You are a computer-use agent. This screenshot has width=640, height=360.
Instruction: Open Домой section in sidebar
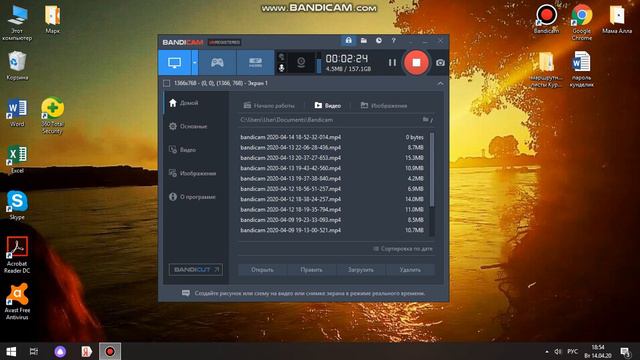pos(196,103)
